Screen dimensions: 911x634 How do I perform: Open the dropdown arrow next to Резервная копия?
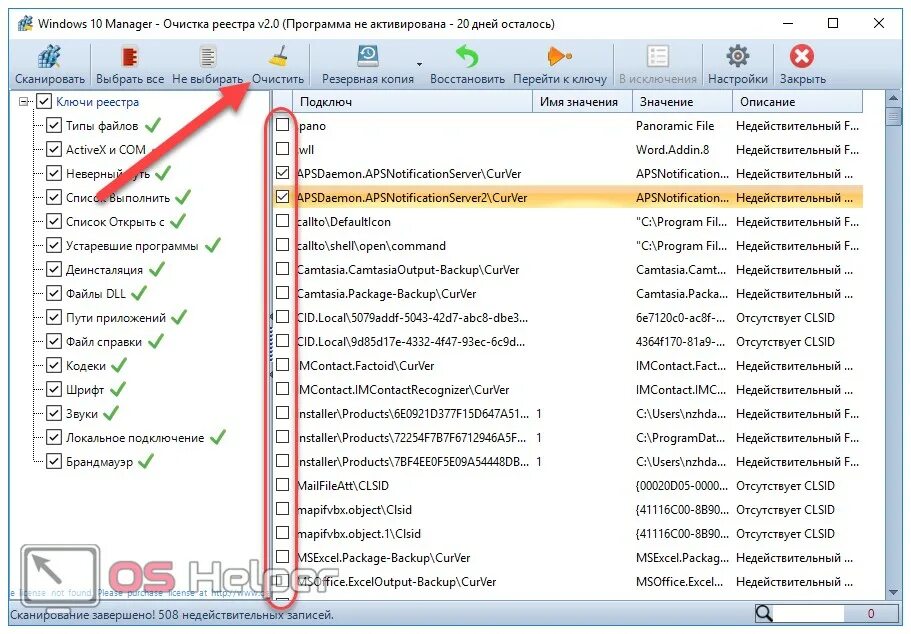(419, 64)
